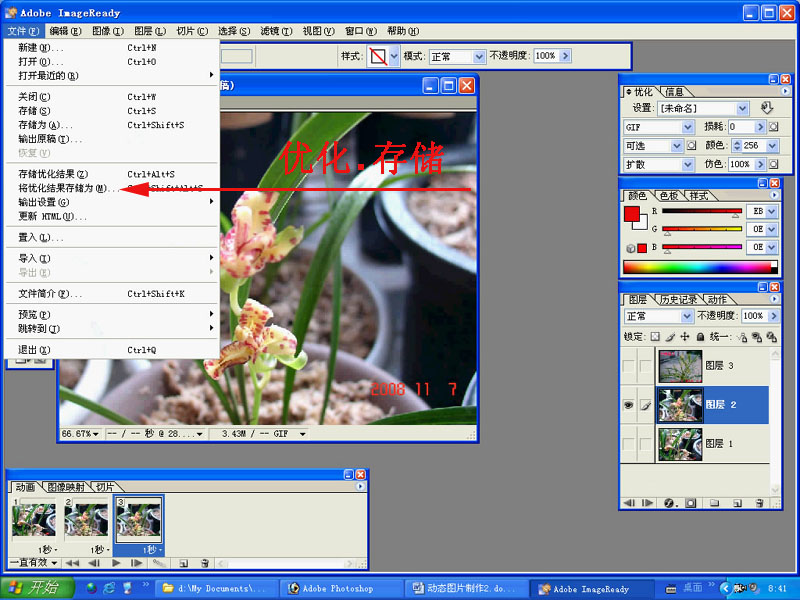Play the animation
The width and height of the screenshot is (800, 600).
click(116, 563)
